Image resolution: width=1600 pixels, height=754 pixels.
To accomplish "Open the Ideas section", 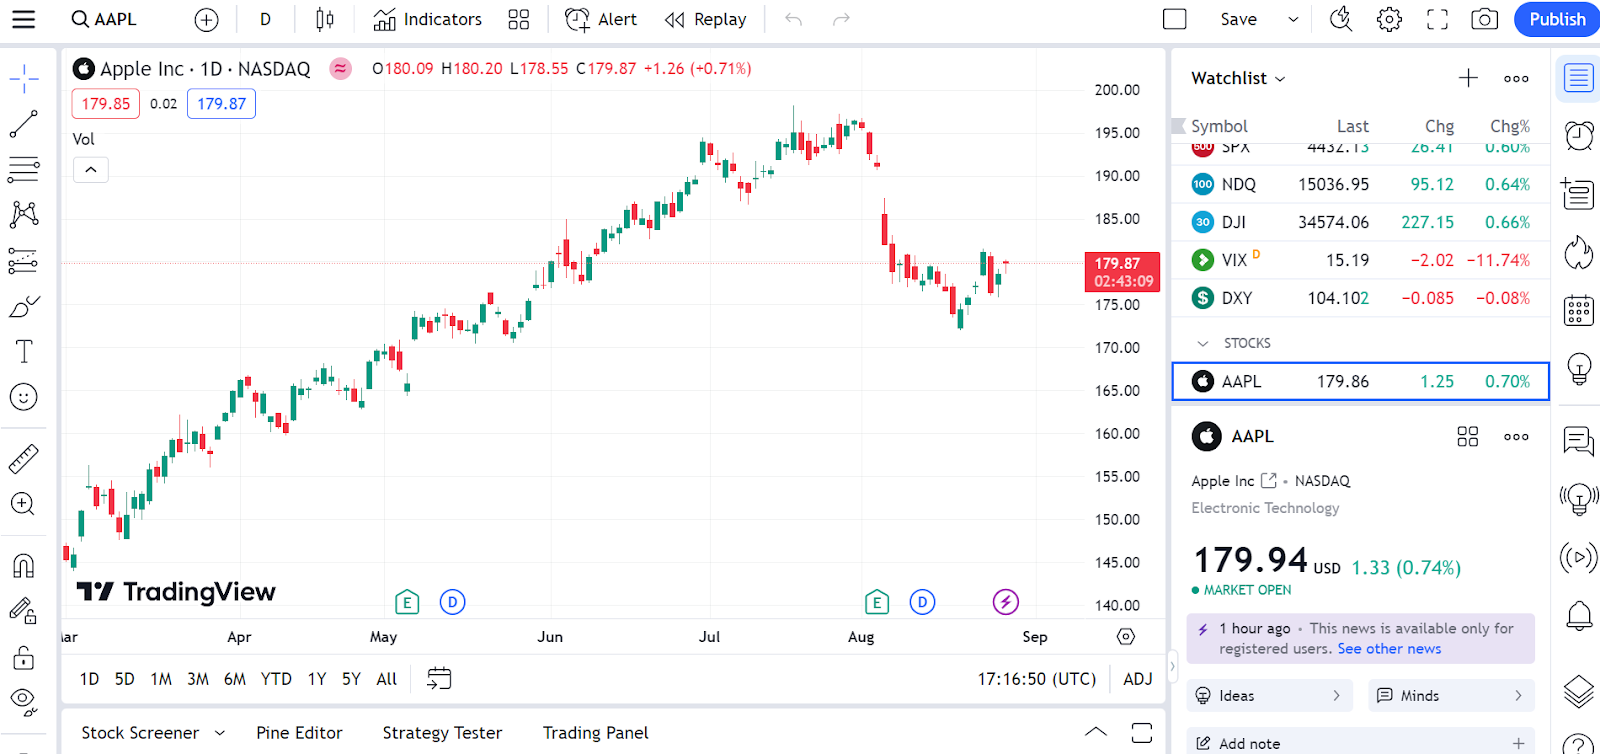I will (x=1270, y=696).
